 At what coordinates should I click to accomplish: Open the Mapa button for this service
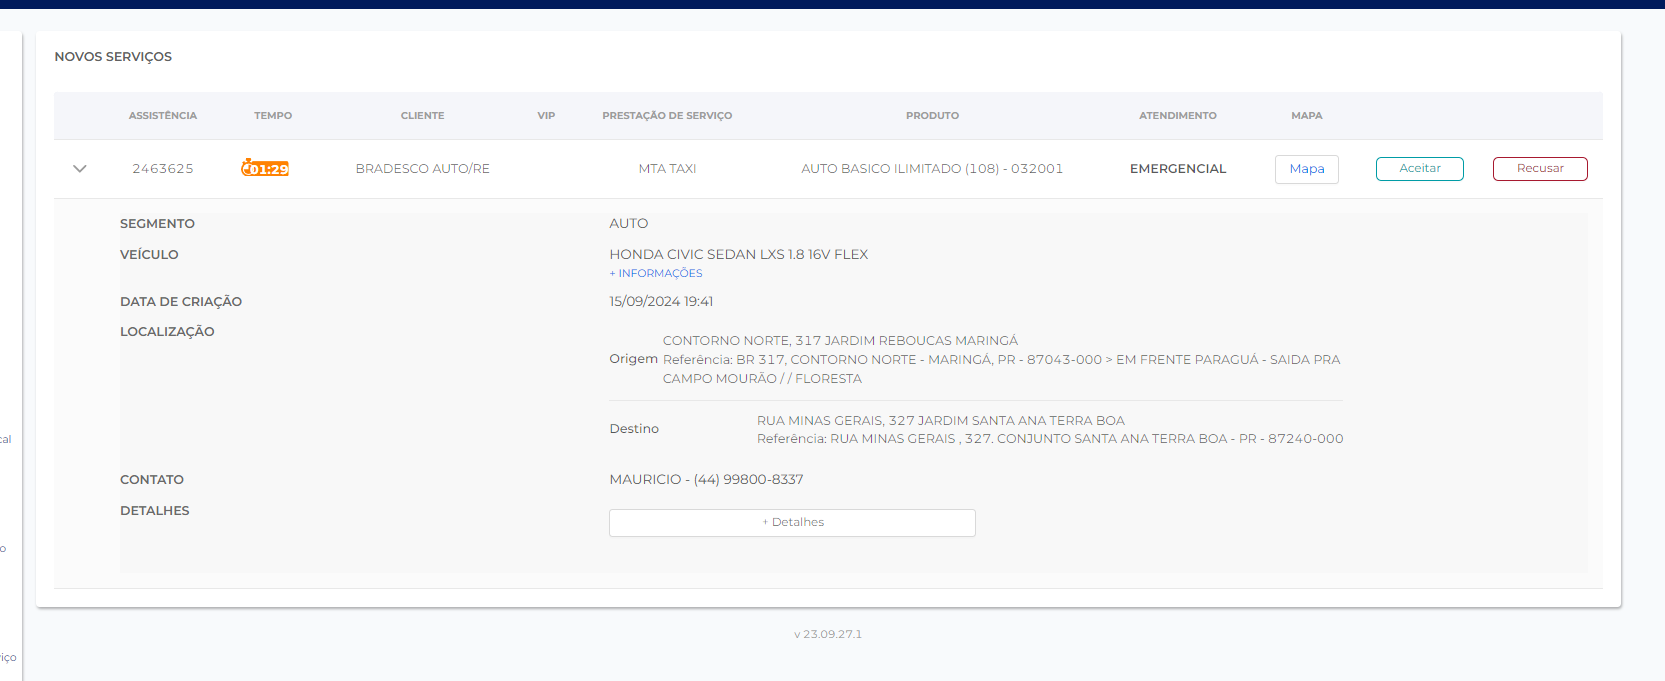[1306, 169]
